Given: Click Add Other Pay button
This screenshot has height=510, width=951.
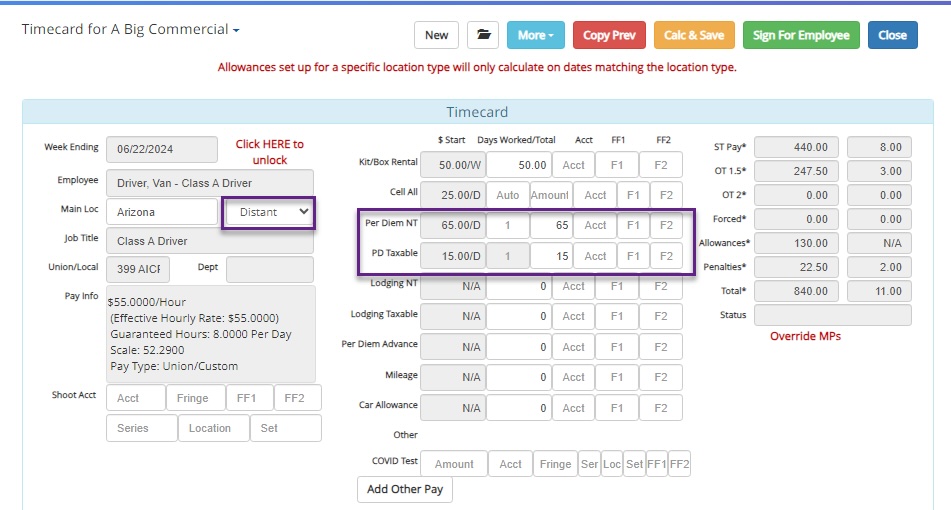Looking at the screenshot, I should pyautogui.click(x=405, y=489).
